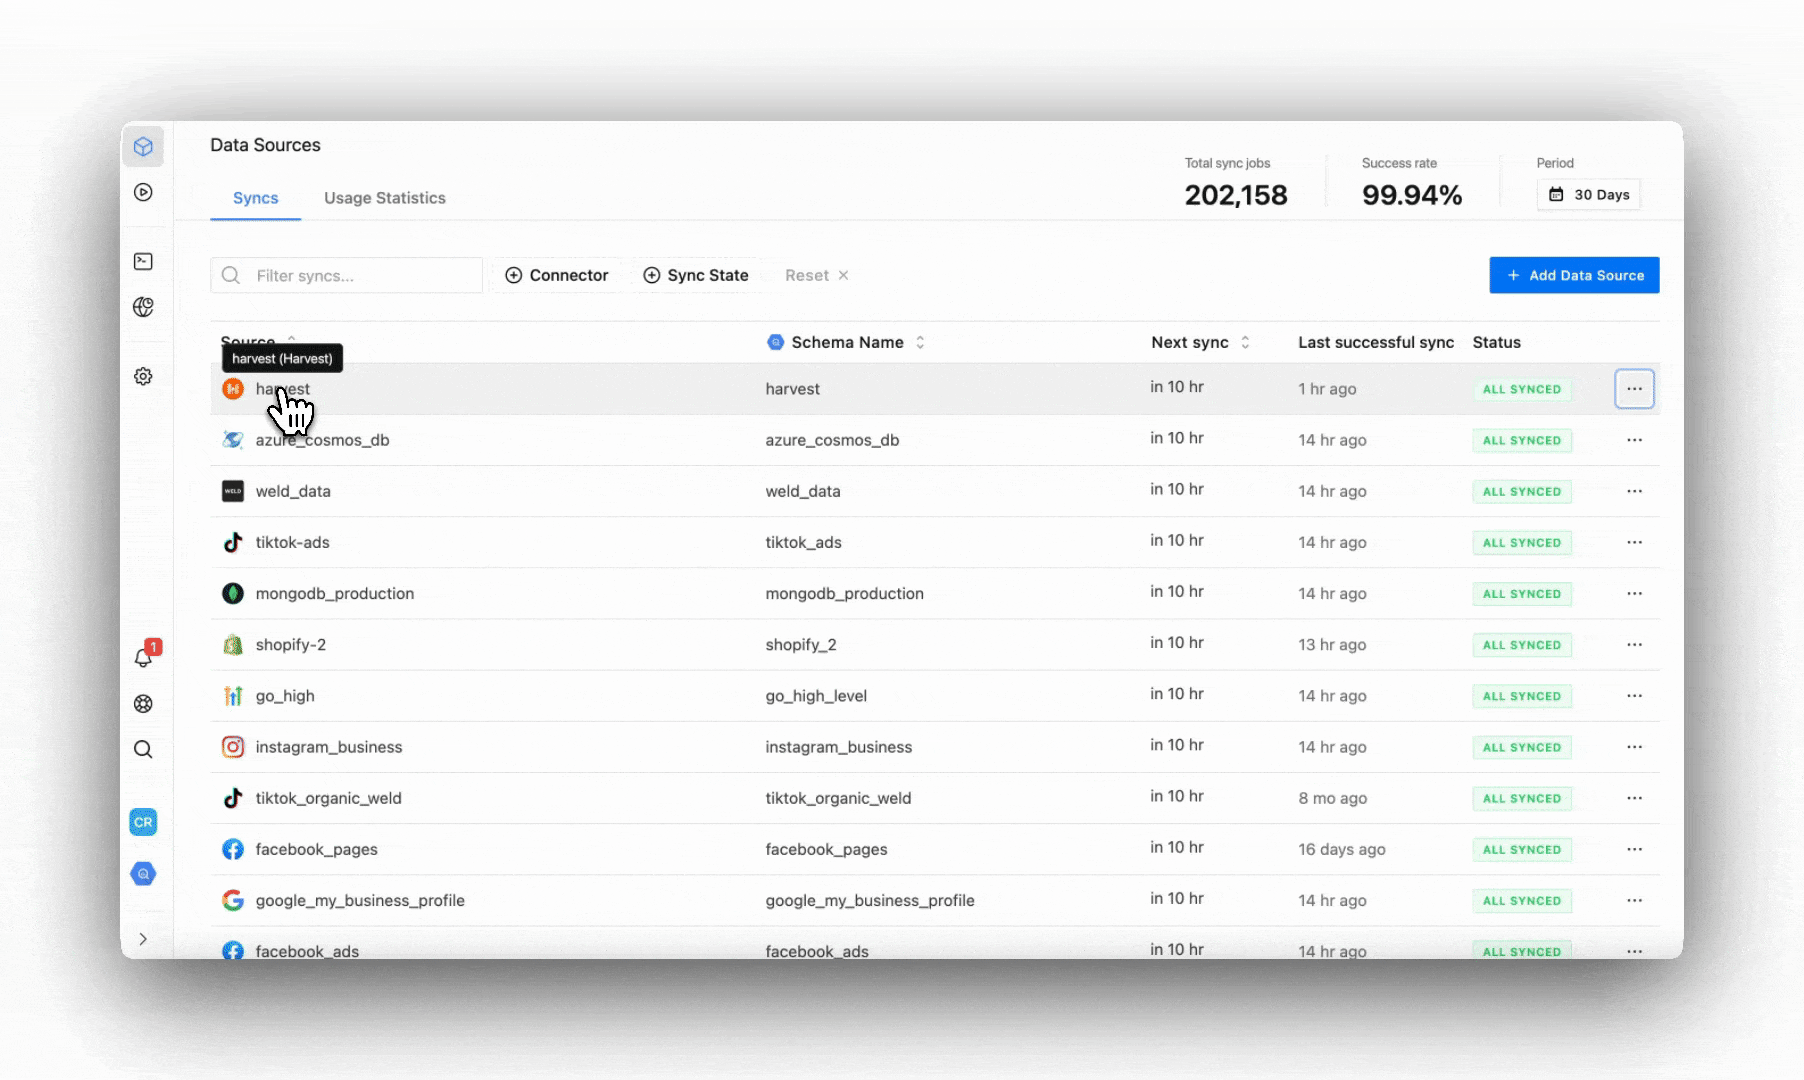1804x1080 pixels.
Task: Open notifications bell with red badge
Action: point(144,657)
